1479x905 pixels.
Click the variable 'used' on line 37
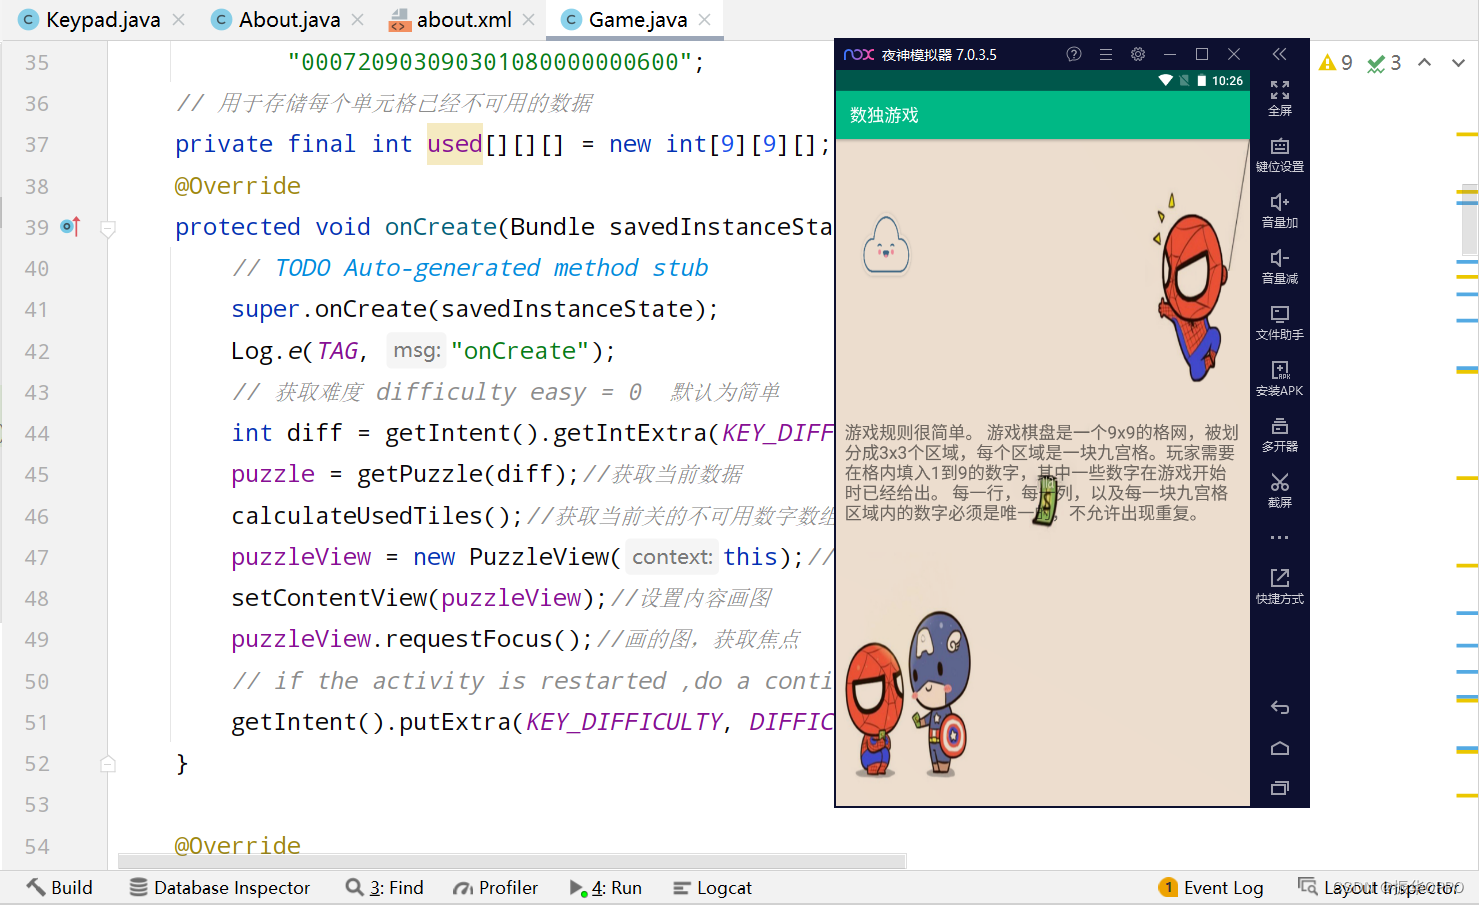(455, 144)
